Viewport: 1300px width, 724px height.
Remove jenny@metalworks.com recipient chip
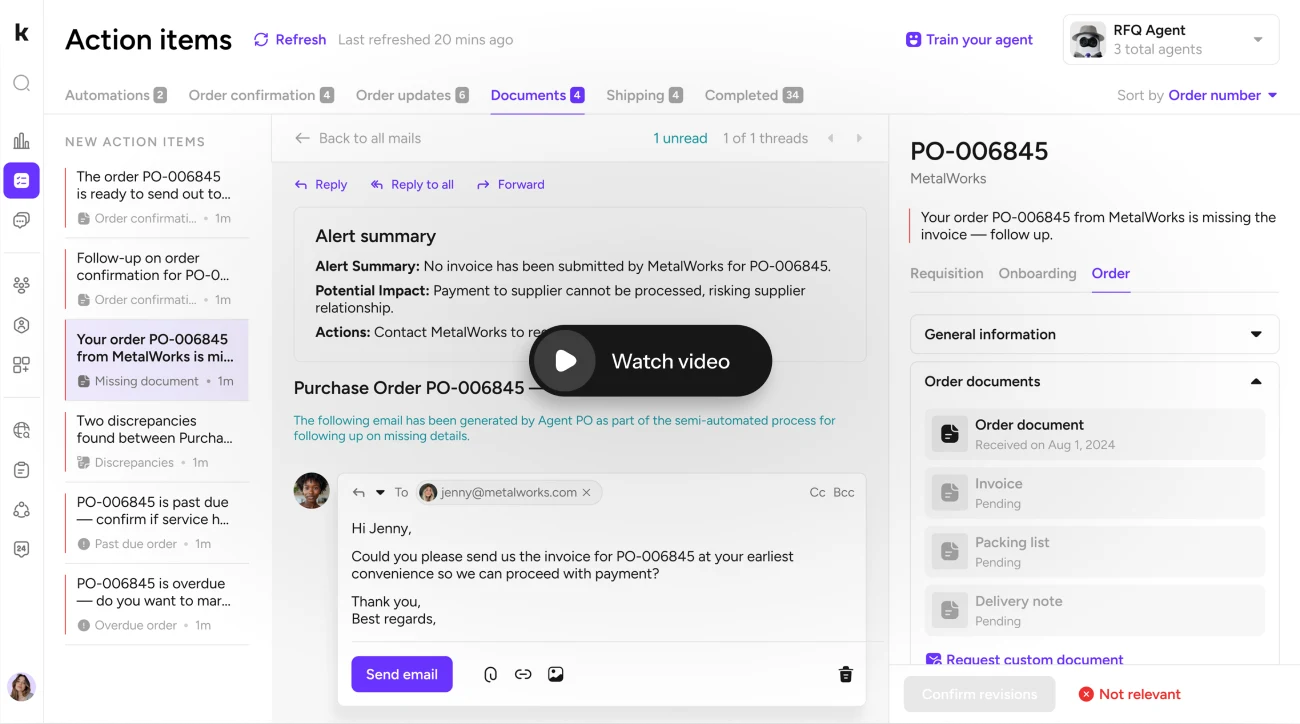(x=587, y=492)
